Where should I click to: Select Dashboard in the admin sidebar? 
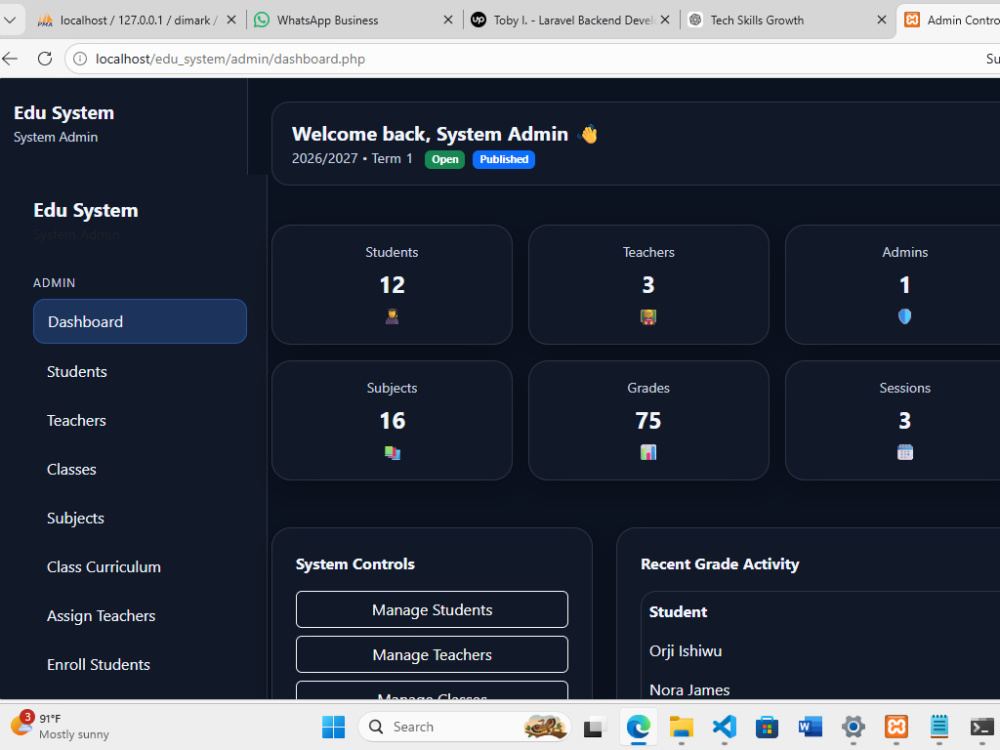tap(140, 321)
